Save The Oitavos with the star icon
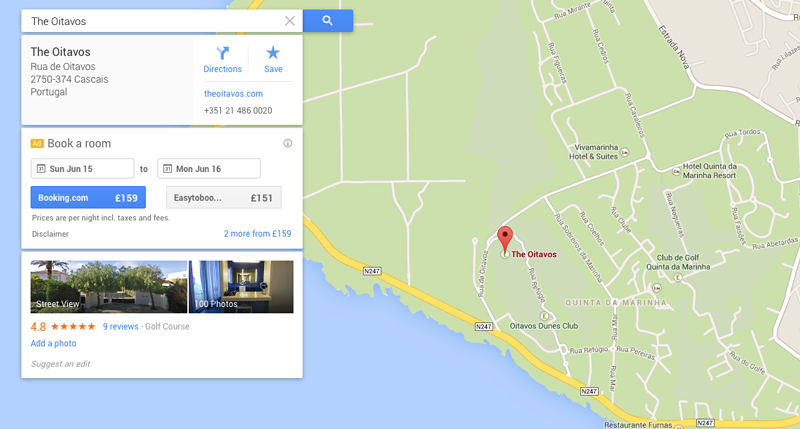800x429 pixels. coord(273,60)
